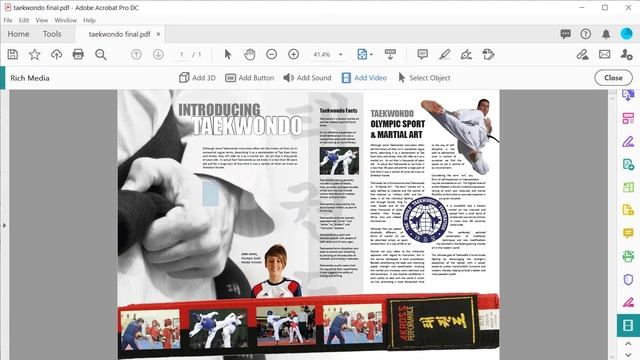Click the light blue placeholder box on the page
Image resolution: width=640 pixels, height=360 pixels.
pos(211,194)
